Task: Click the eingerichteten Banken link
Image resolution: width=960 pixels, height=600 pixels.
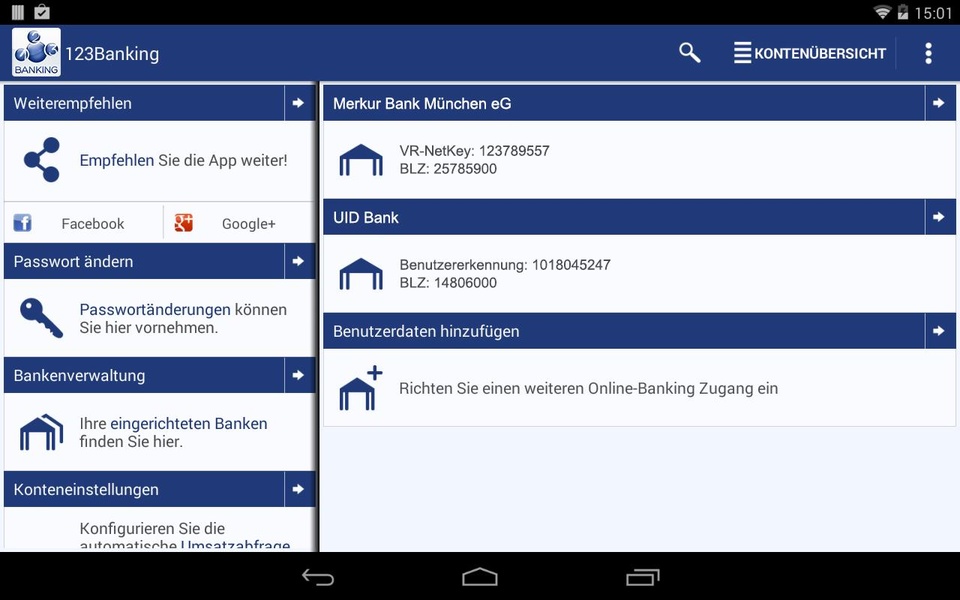Action: 189,424
